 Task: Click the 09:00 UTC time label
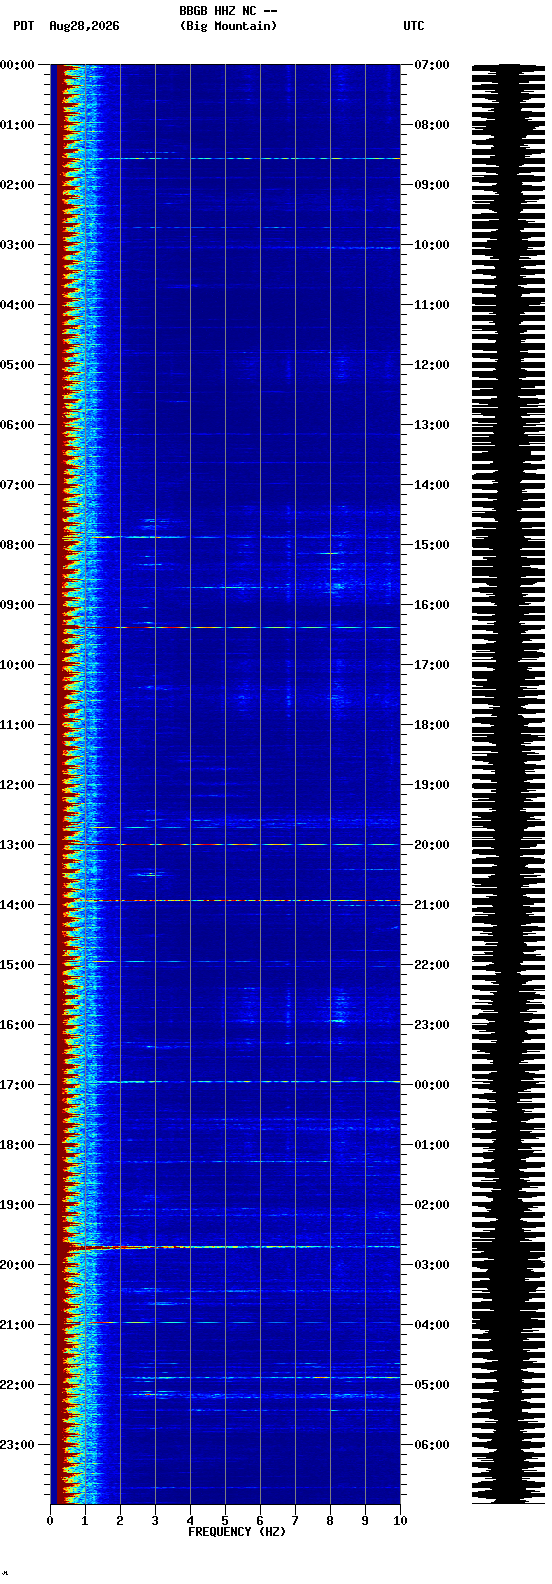pyautogui.click(x=431, y=185)
